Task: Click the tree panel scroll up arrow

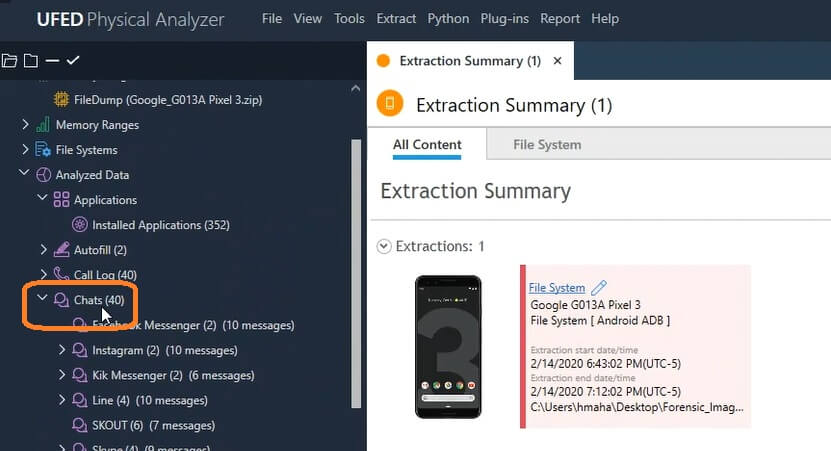Action: pos(356,89)
